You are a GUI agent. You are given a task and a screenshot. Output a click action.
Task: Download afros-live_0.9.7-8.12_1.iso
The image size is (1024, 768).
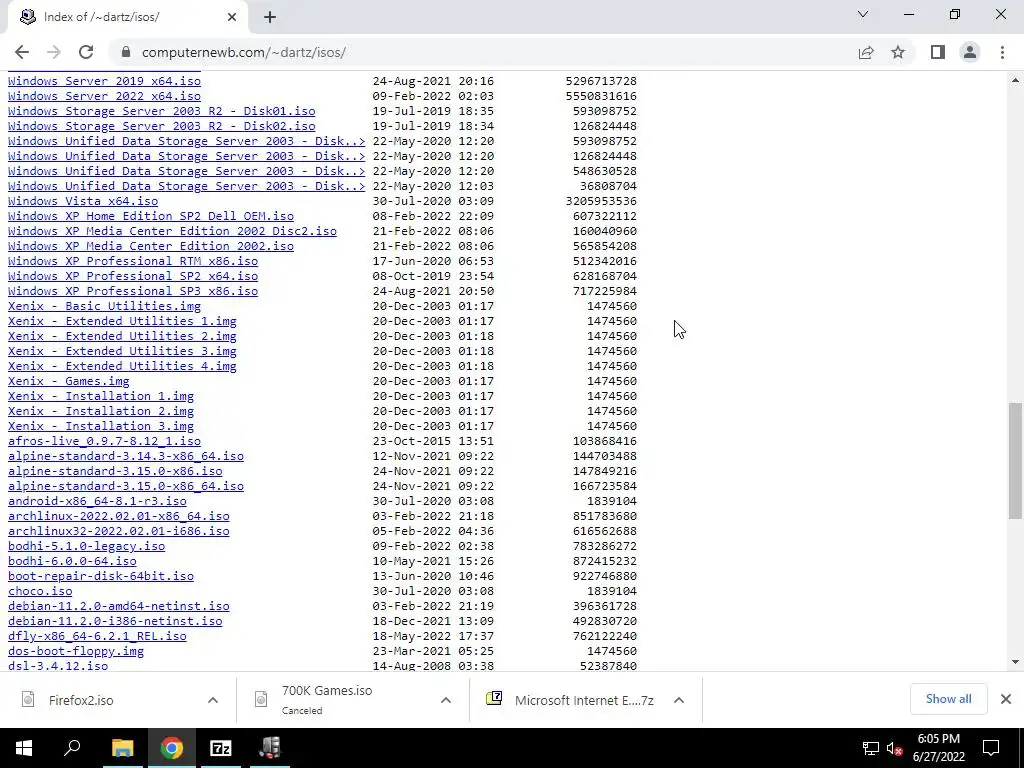click(104, 441)
